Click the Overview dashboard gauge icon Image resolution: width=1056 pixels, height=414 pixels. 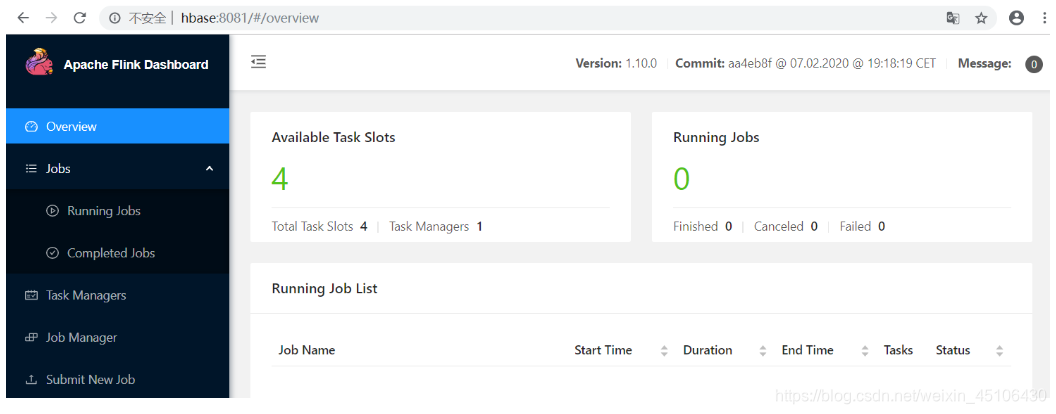point(31,127)
